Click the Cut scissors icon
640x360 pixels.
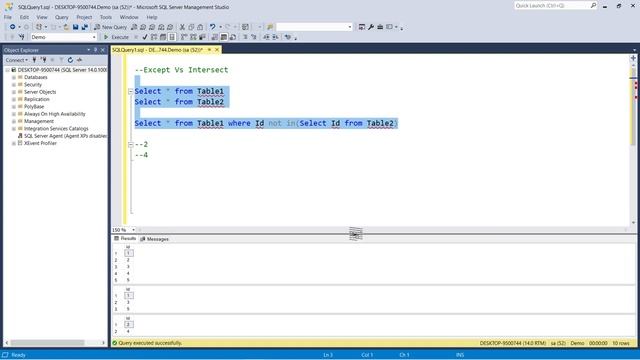tap(182, 27)
